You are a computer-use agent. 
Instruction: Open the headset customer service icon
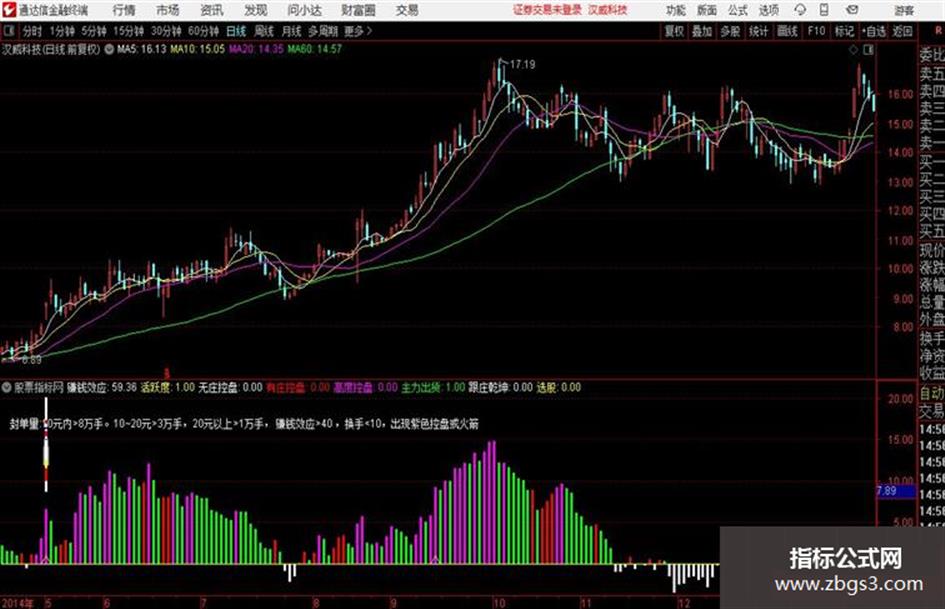click(800, 10)
